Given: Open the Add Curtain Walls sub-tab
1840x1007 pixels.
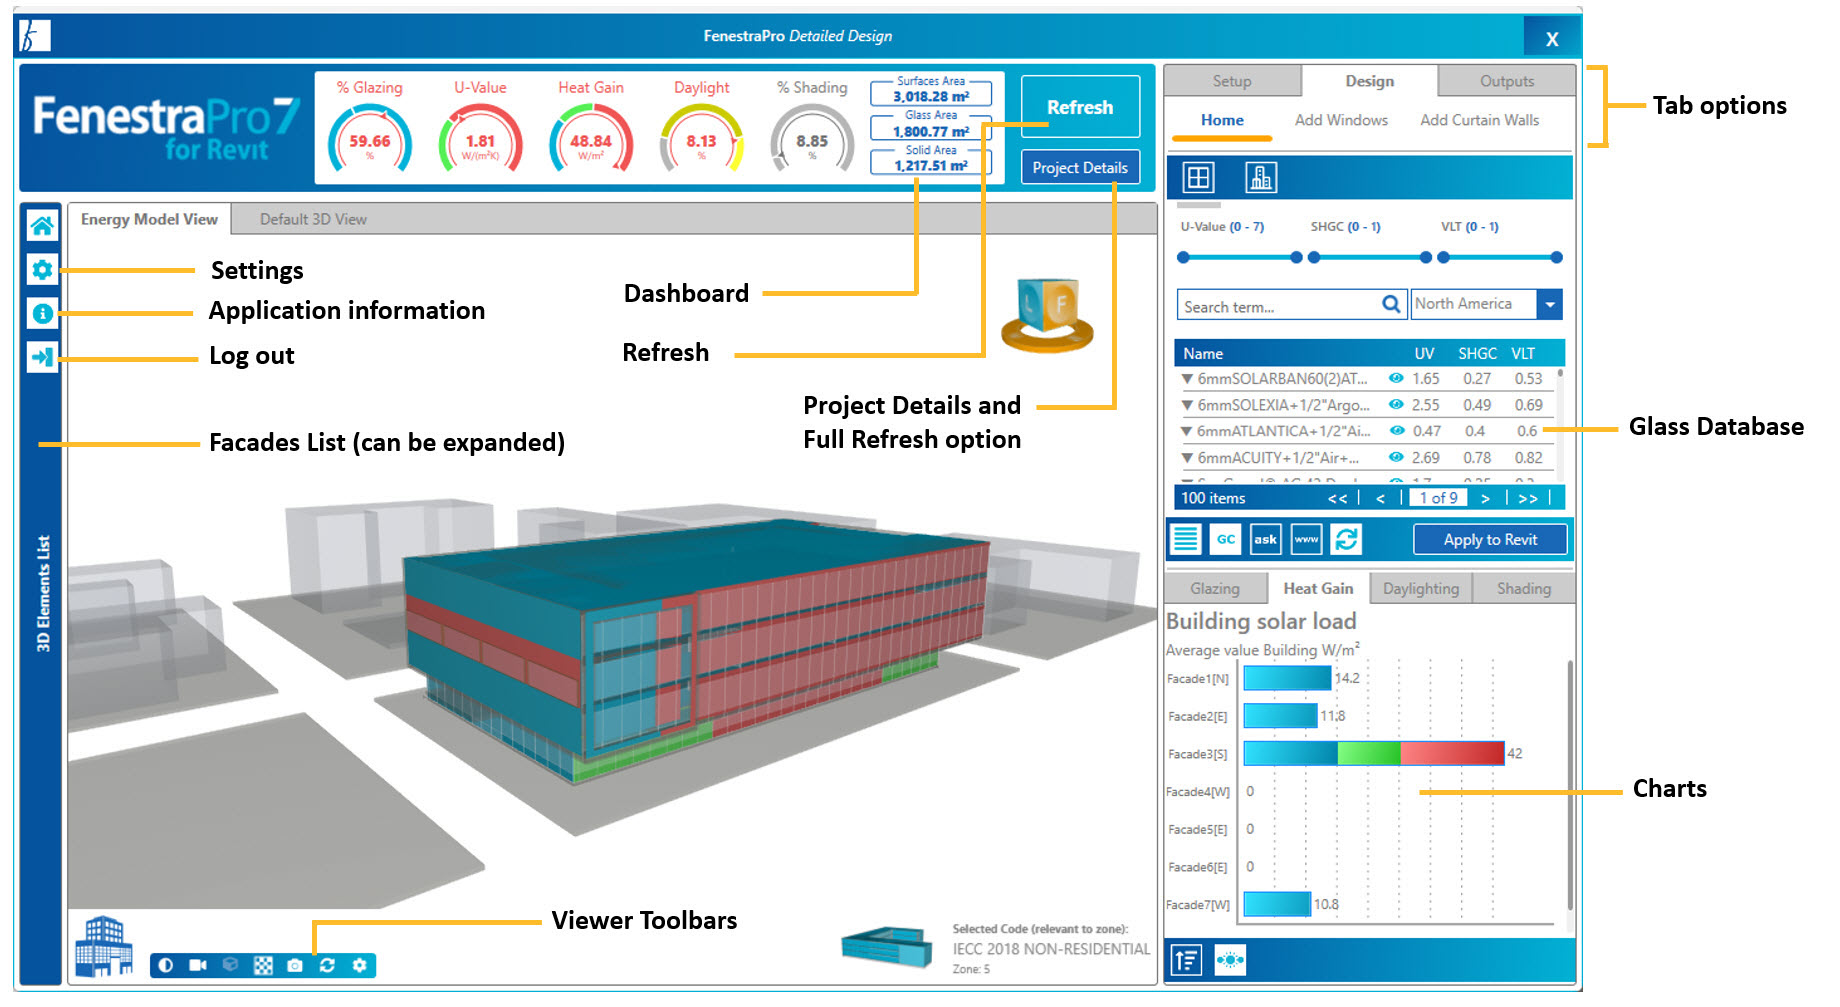Looking at the screenshot, I should click(x=1479, y=120).
